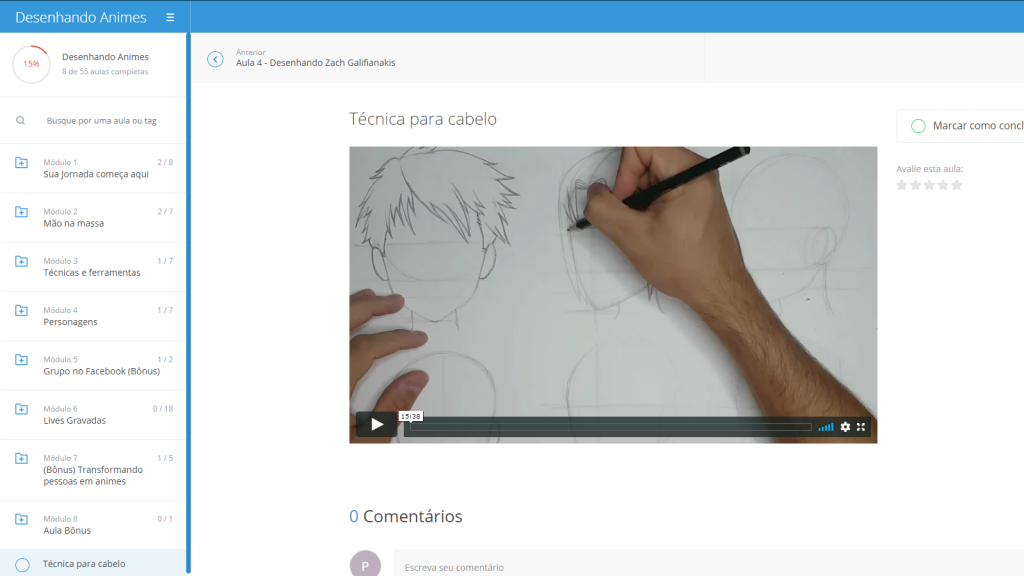Open Módulo 8 Aula Bônus section

93,525
